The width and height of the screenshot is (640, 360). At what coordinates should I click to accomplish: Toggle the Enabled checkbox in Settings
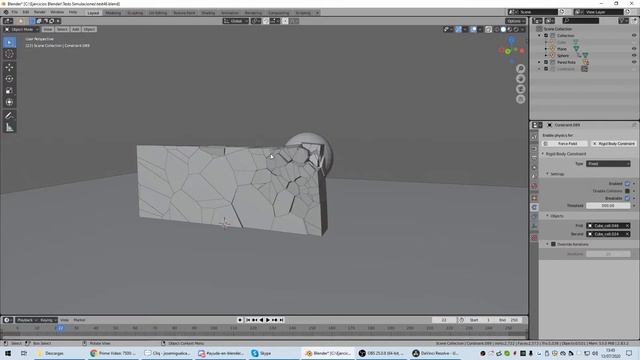(x=627, y=184)
